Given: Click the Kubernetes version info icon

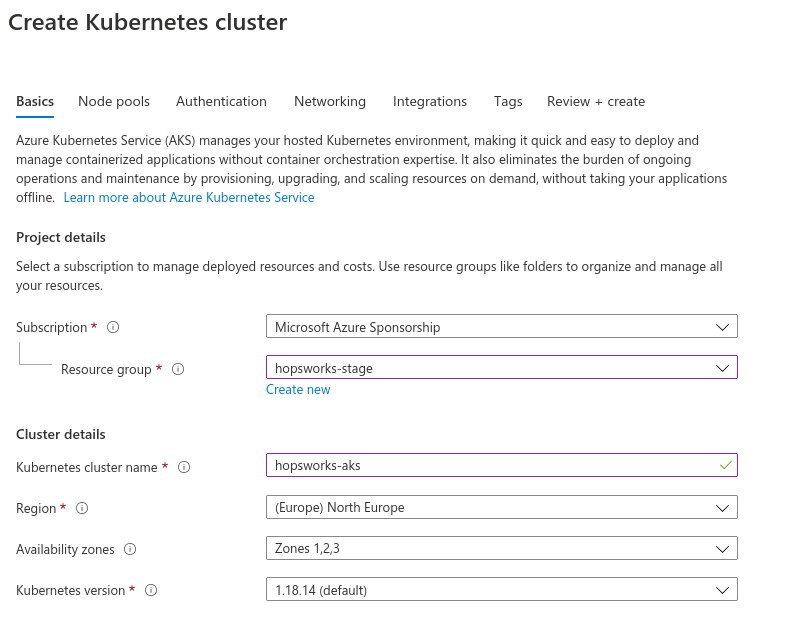Looking at the screenshot, I should tap(151, 590).
